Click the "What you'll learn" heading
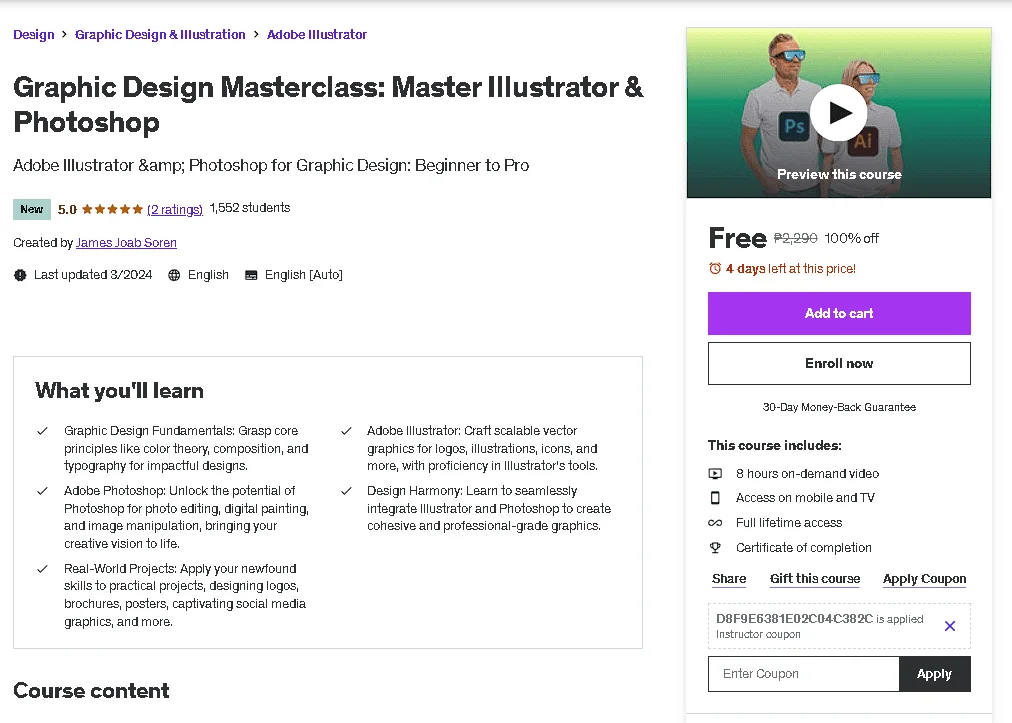Screen dimensions: 1012x723 click(x=119, y=391)
